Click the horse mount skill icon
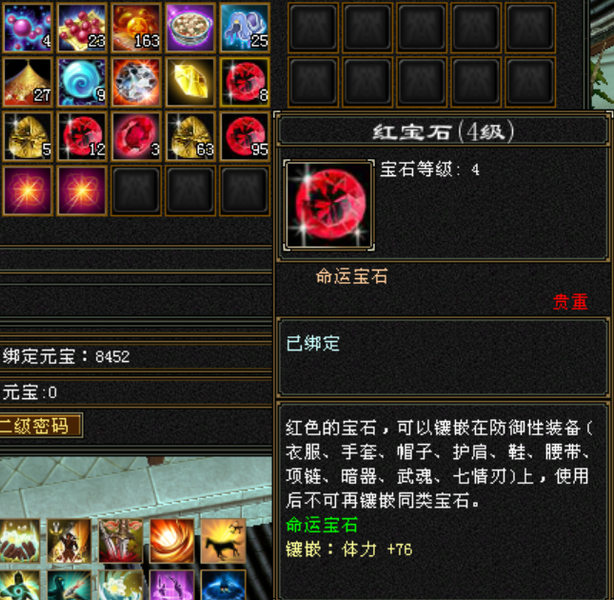Viewport: 614px width, 600px height. pos(223,541)
